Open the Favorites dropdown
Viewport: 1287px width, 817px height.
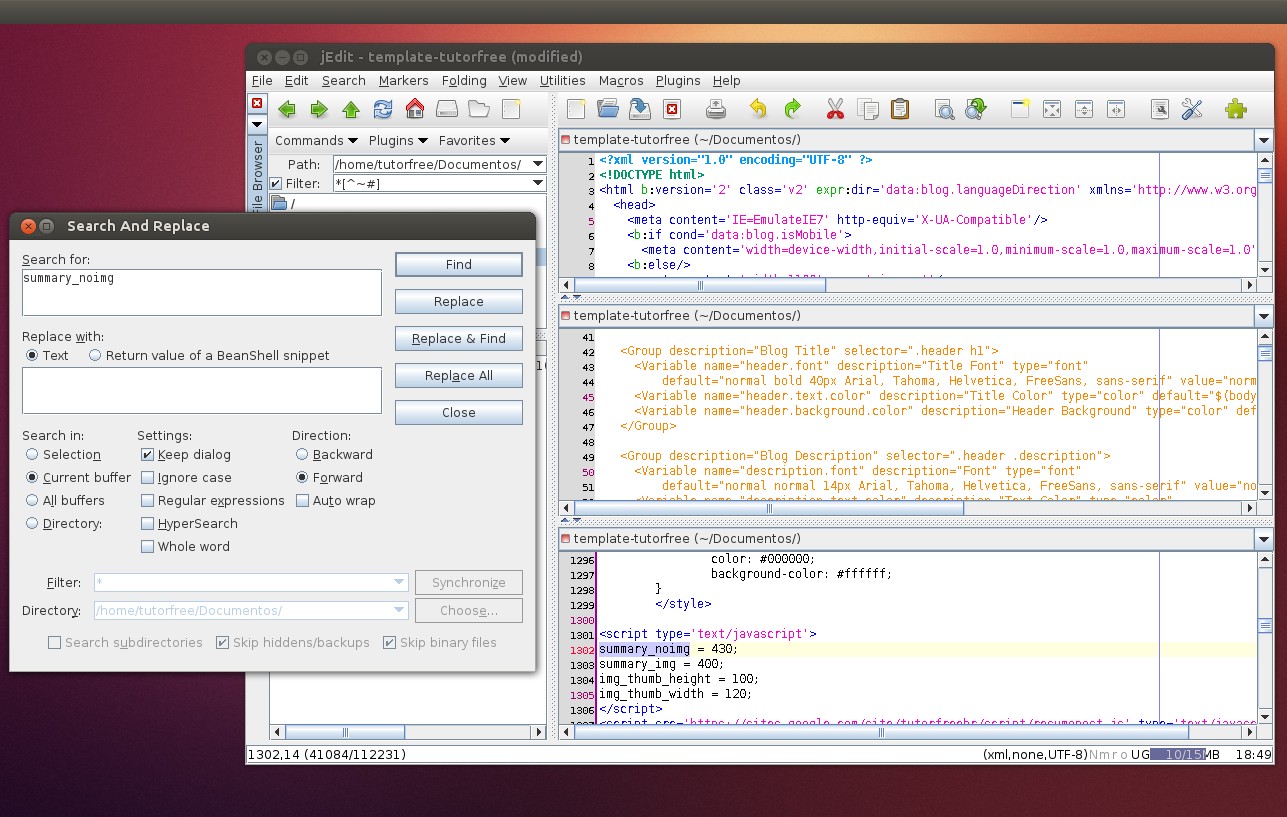pyautogui.click(x=474, y=141)
